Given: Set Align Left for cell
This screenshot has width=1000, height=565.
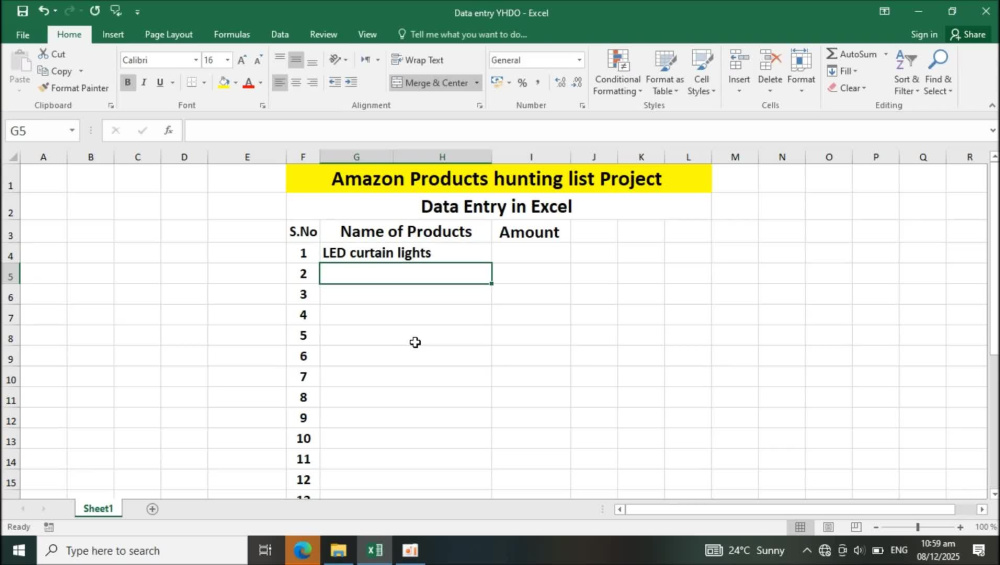Looking at the screenshot, I should [279, 82].
